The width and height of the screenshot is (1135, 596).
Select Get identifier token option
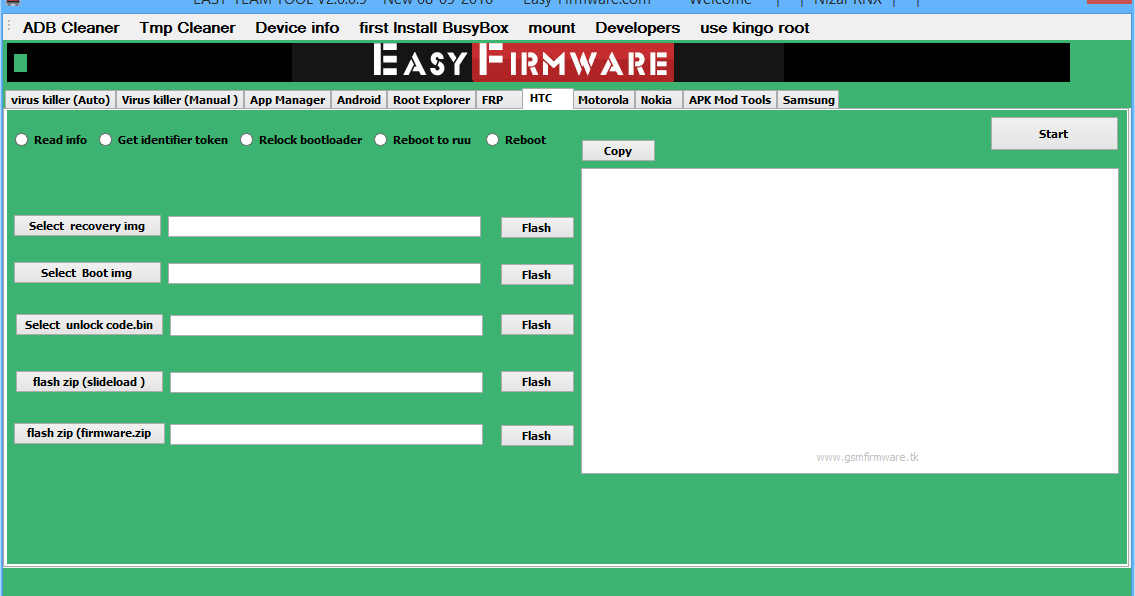pos(164,140)
